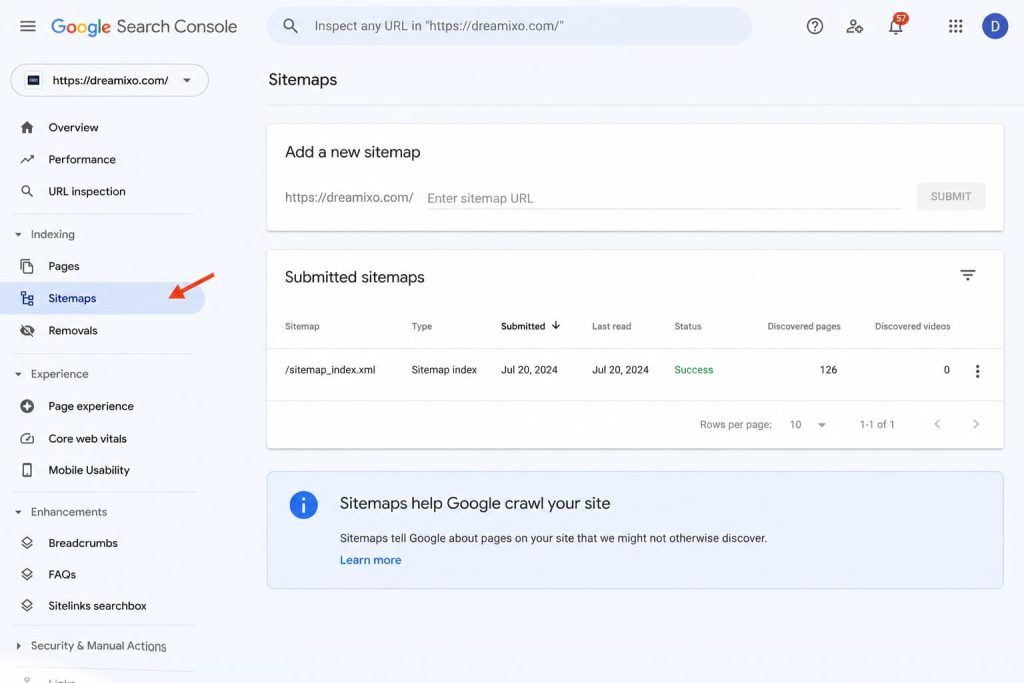Screen dimensions: 1024x683
Task: Click the Last read column header
Action: 611,326
